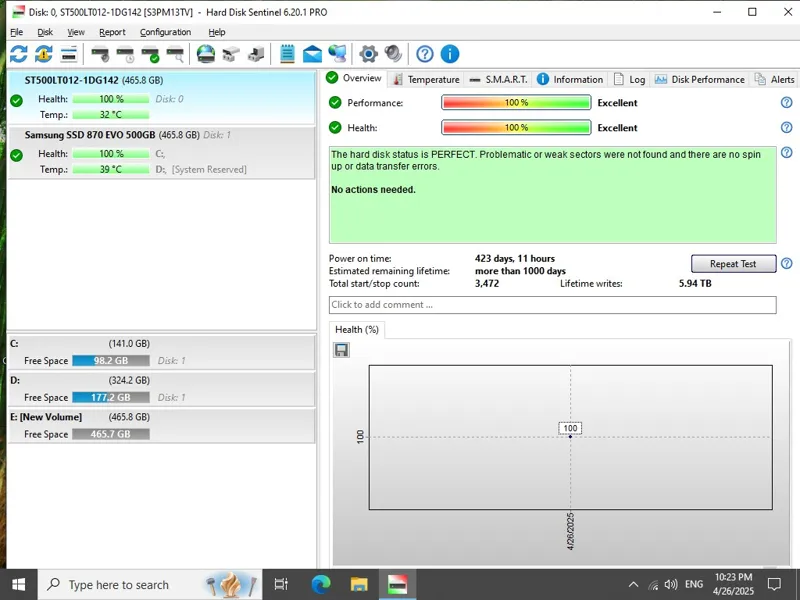800x600 pixels.
Task: Select the C: volume entry
Action: (x=162, y=352)
